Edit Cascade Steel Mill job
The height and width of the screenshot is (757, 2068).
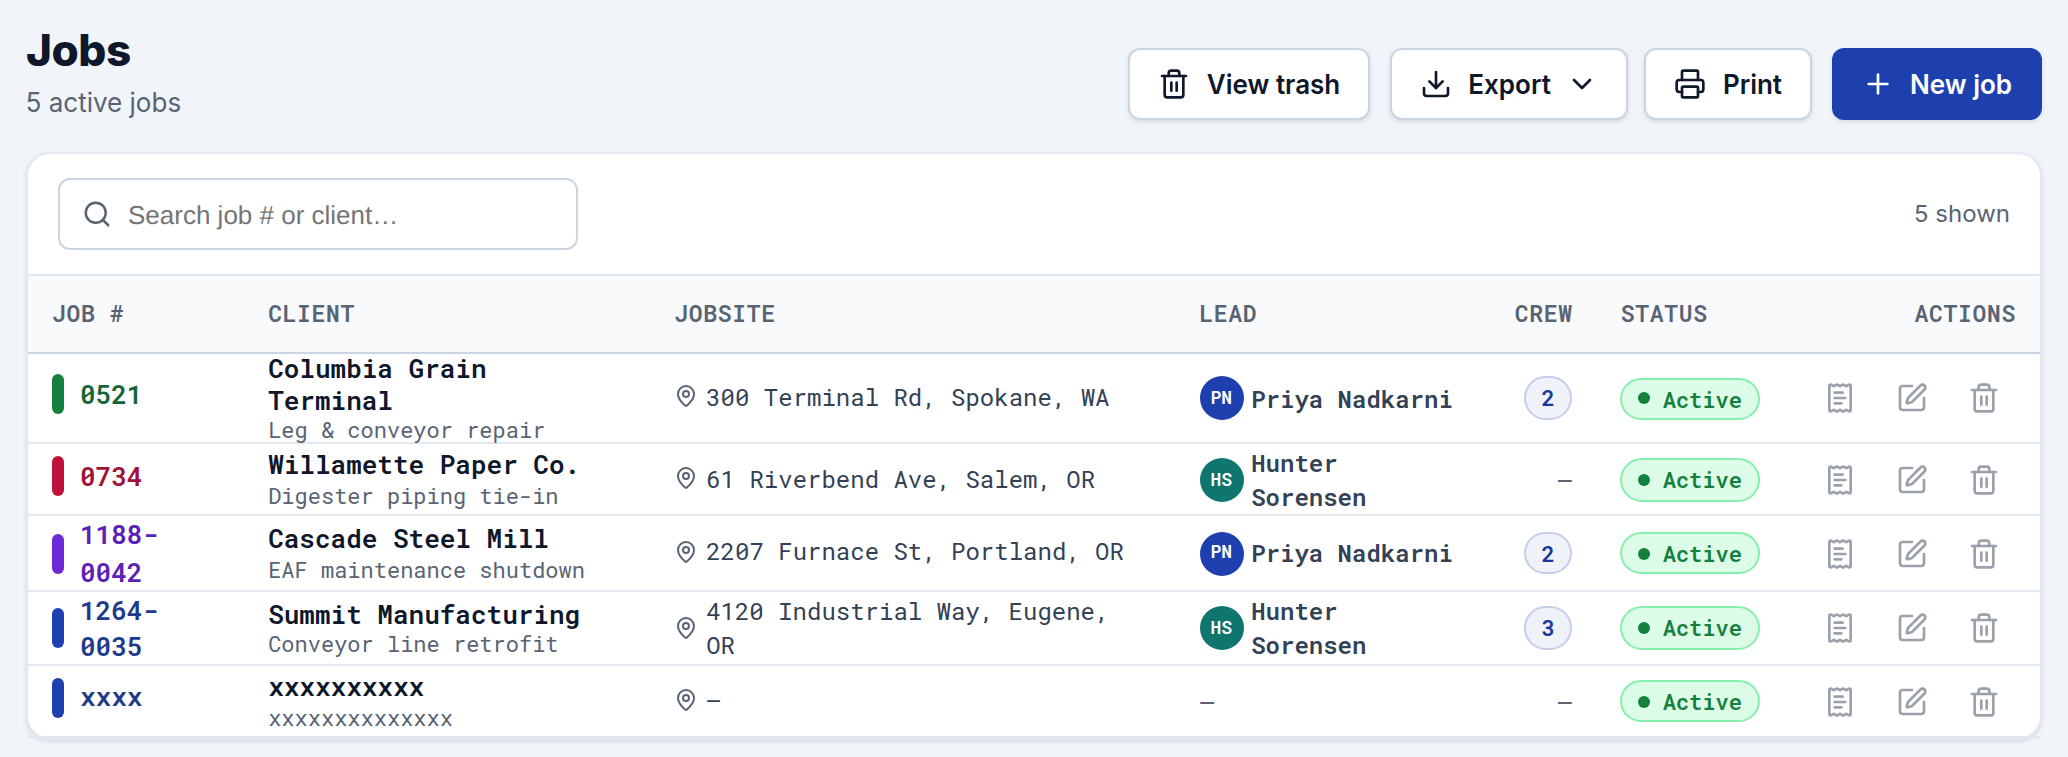click(1912, 554)
